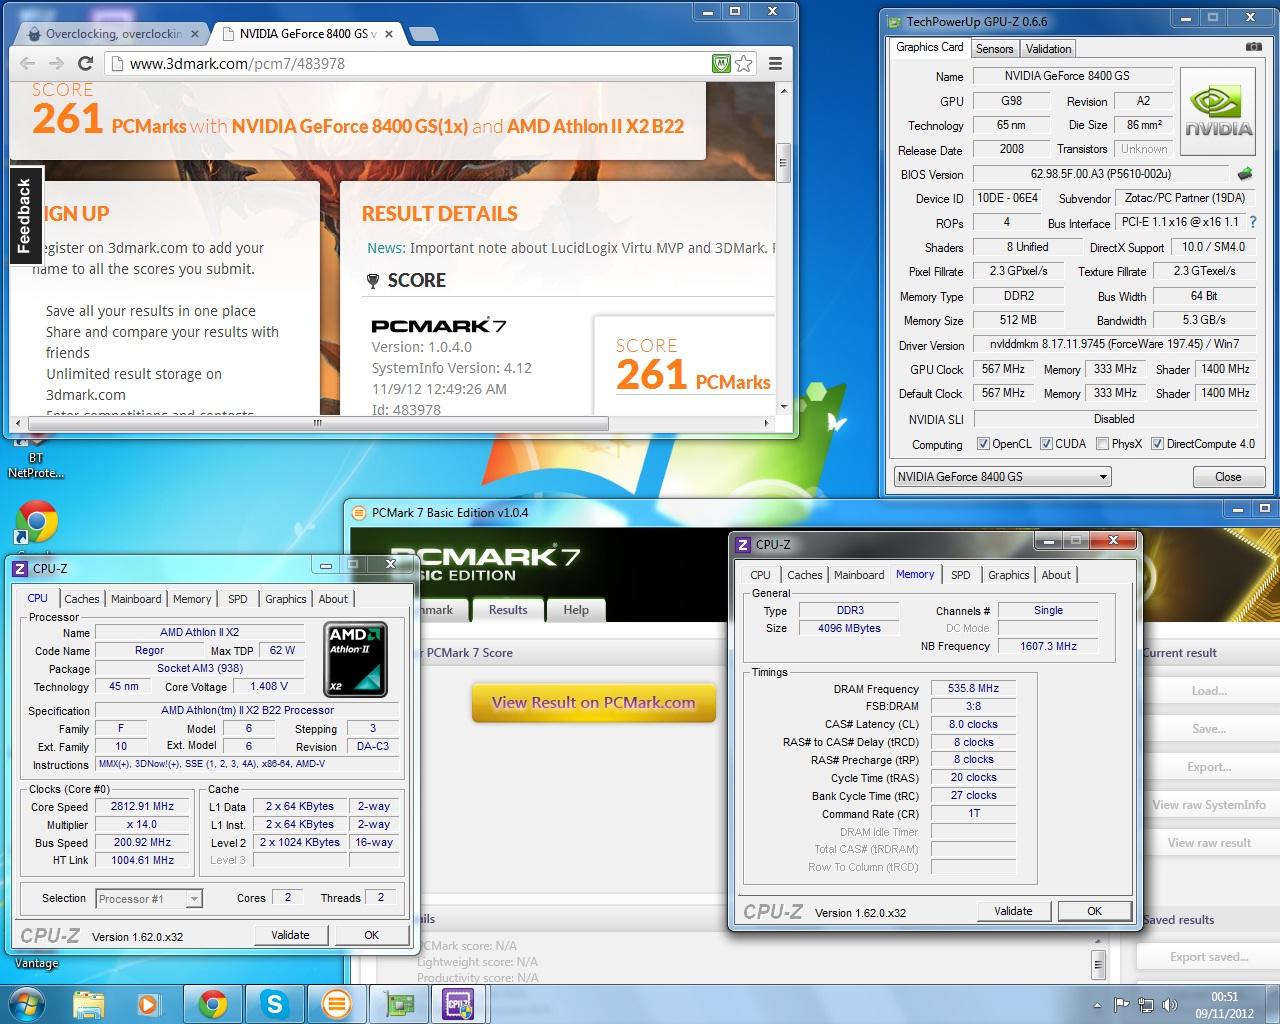Viewport: 1280px width, 1024px height.
Task: Click the GPU-Z screenshot camera icon
Action: point(1253,47)
